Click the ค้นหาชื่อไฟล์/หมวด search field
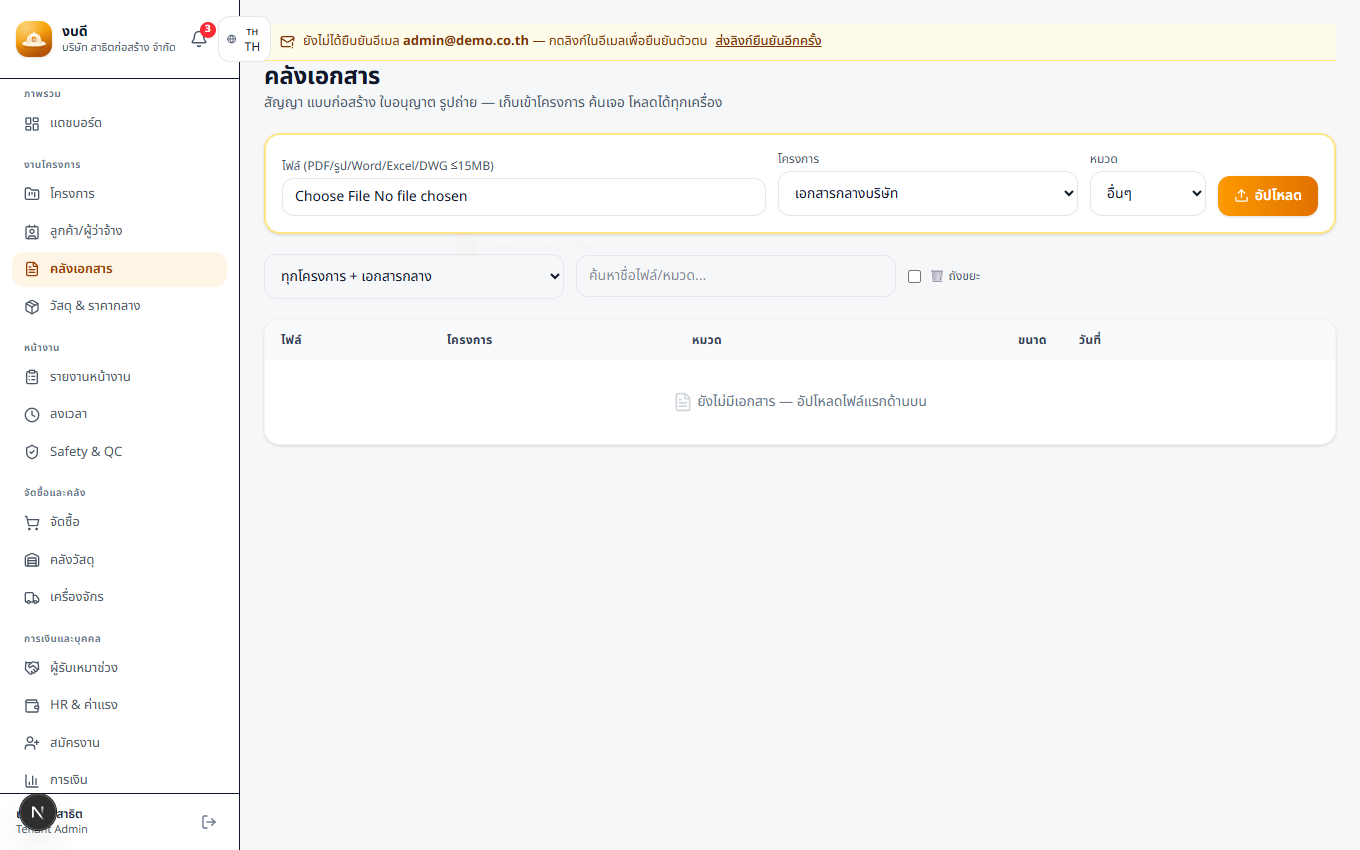The image size is (1360, 850). click(736, 276)
